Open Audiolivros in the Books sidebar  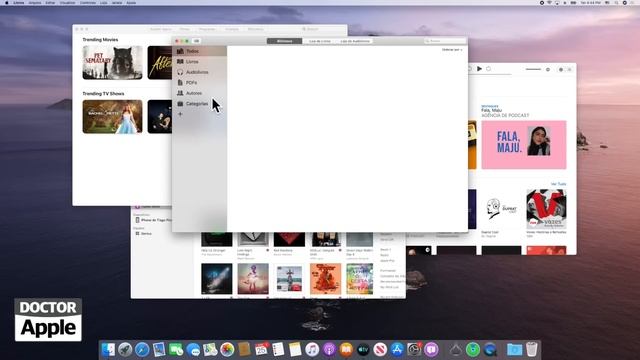pos(199,72)
